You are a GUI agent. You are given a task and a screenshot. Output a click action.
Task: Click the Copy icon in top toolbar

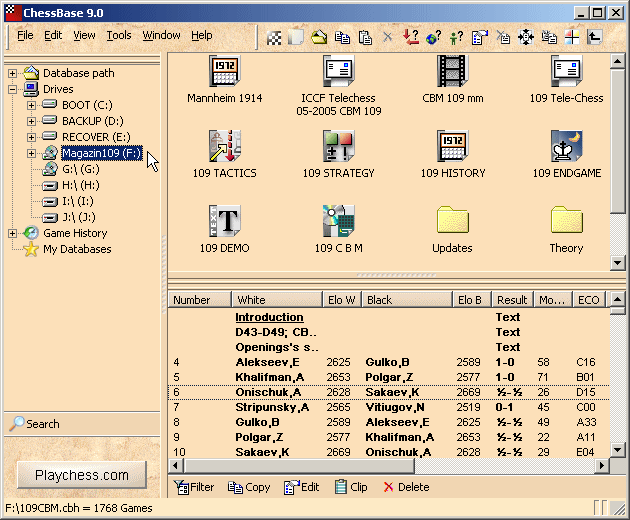[342, 38]
